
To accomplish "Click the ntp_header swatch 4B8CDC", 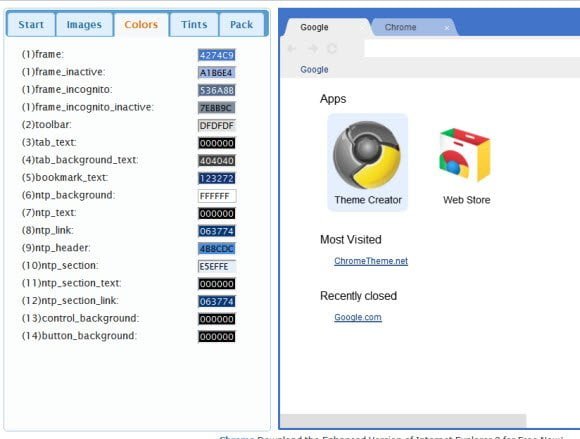I will 217,249.
